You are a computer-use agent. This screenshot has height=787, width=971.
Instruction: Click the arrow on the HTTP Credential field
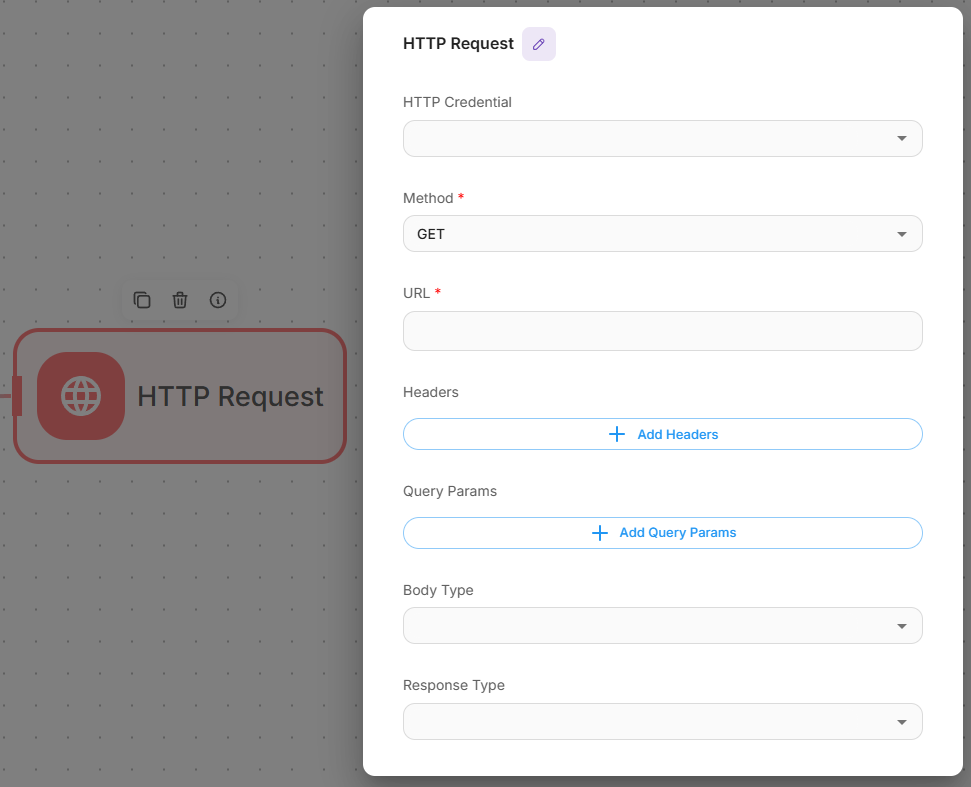click(x=901, y=139)
